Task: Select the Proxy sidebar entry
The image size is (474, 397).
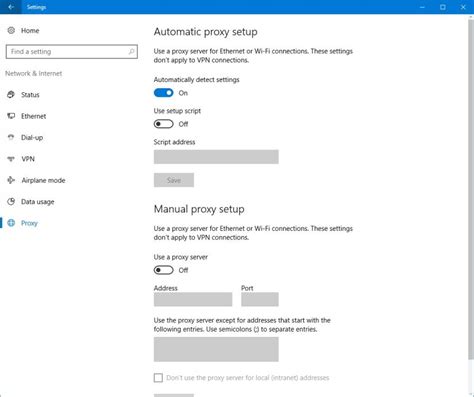Action: pos(29,223)
